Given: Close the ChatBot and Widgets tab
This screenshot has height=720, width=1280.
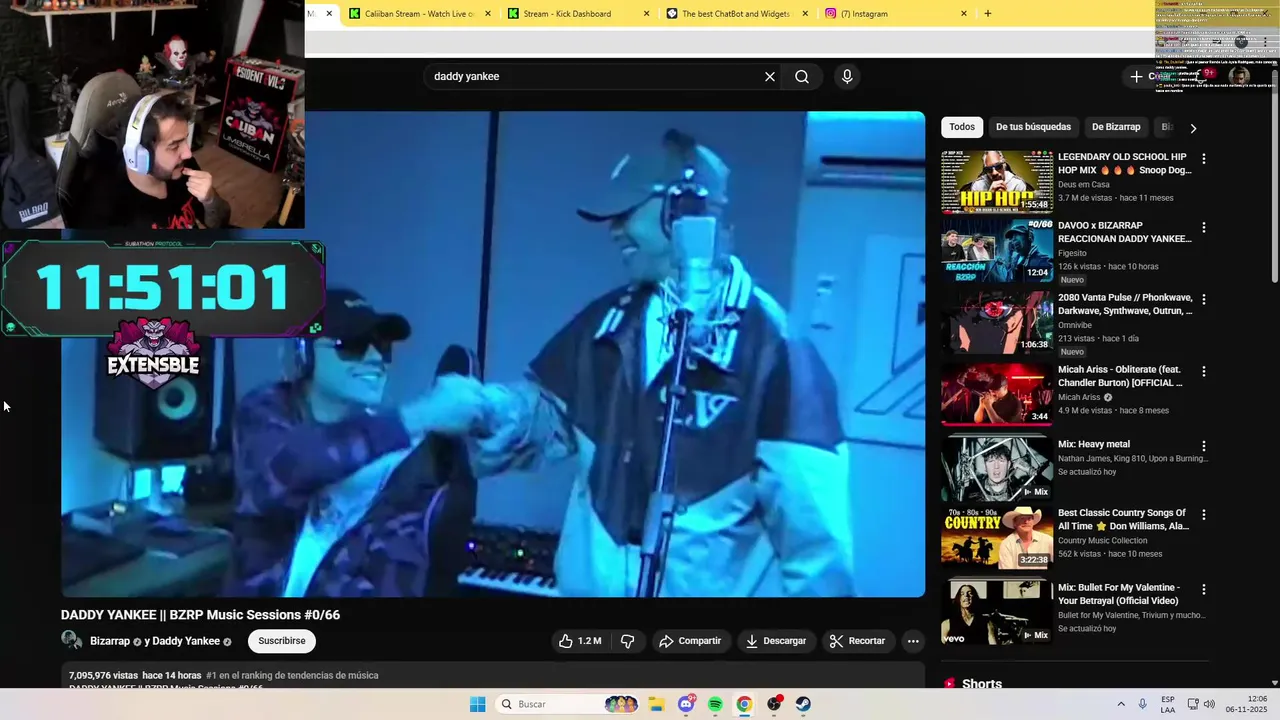Looking at the screenshot, I should [x=805, y=14].
